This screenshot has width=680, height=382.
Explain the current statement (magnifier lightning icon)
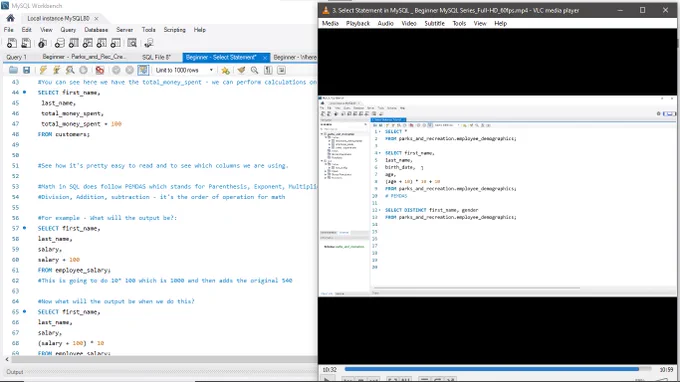tap(70, 70)
